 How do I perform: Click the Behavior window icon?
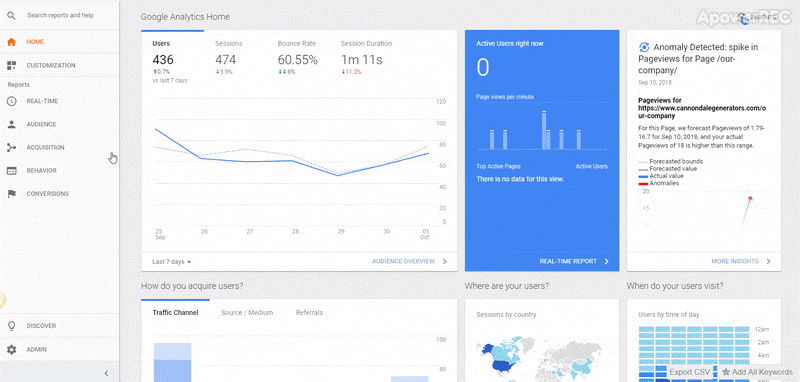pos(11,170)
